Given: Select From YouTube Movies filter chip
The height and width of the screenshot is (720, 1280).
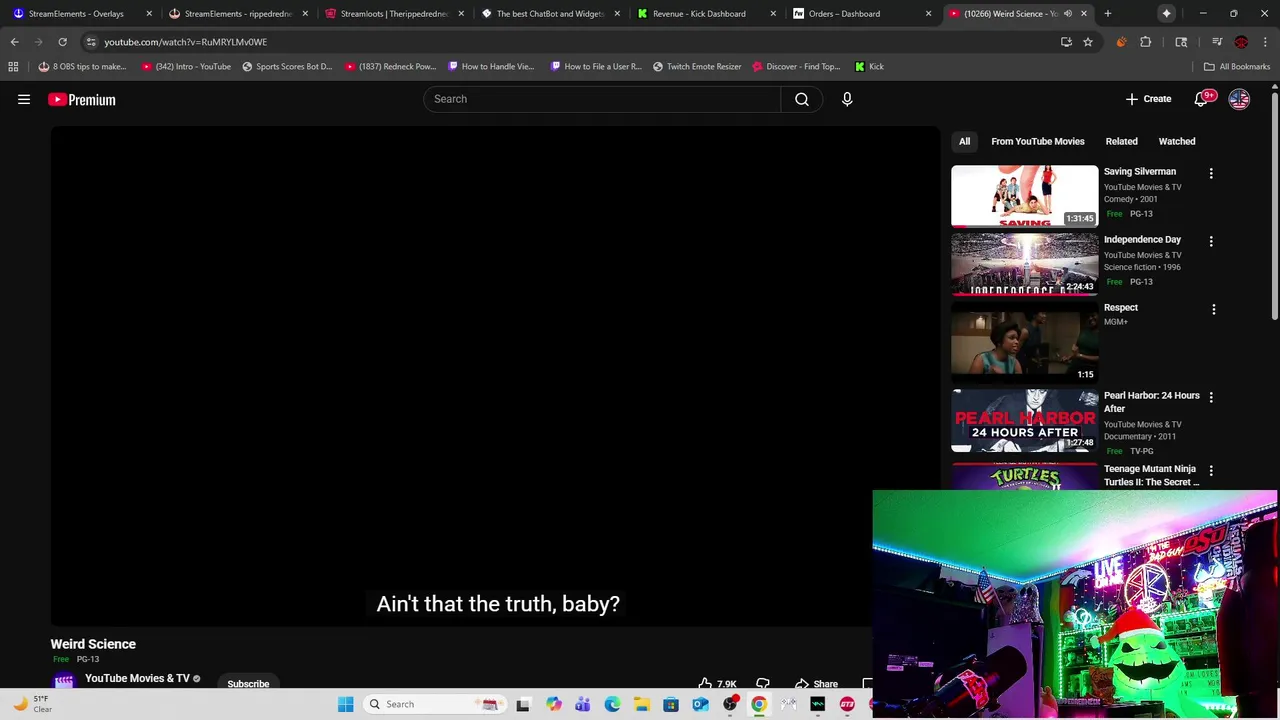Looking at the screenshot, I should click(1037, 141).
